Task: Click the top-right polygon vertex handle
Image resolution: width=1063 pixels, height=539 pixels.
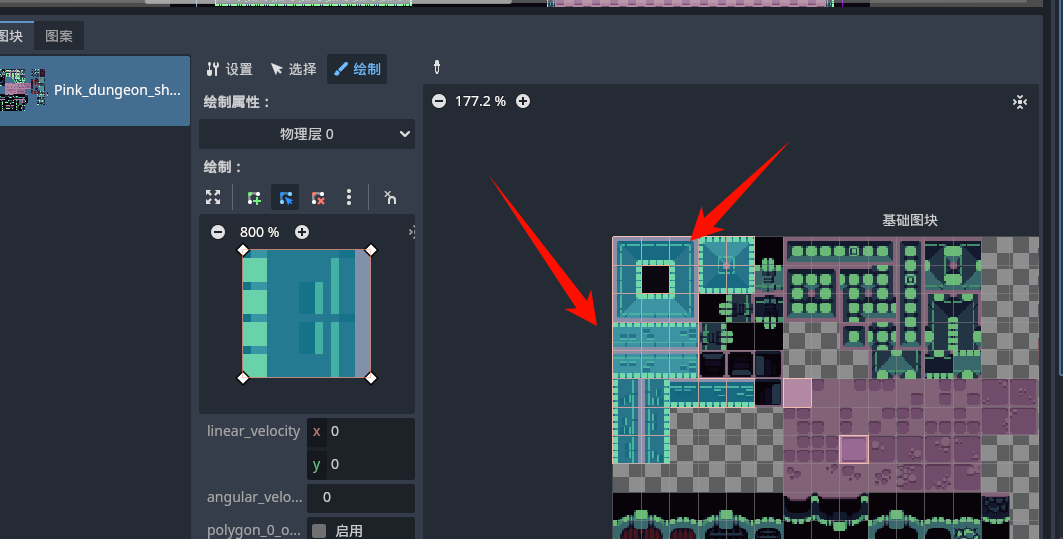Action: pyautogui.click(x=370, y=250)
